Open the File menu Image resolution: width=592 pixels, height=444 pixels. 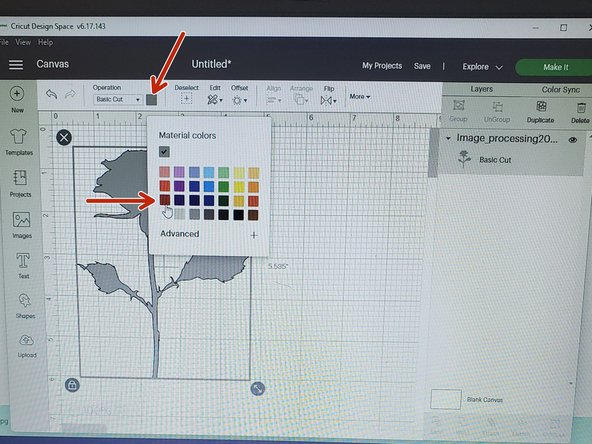(x=4, y=42)
